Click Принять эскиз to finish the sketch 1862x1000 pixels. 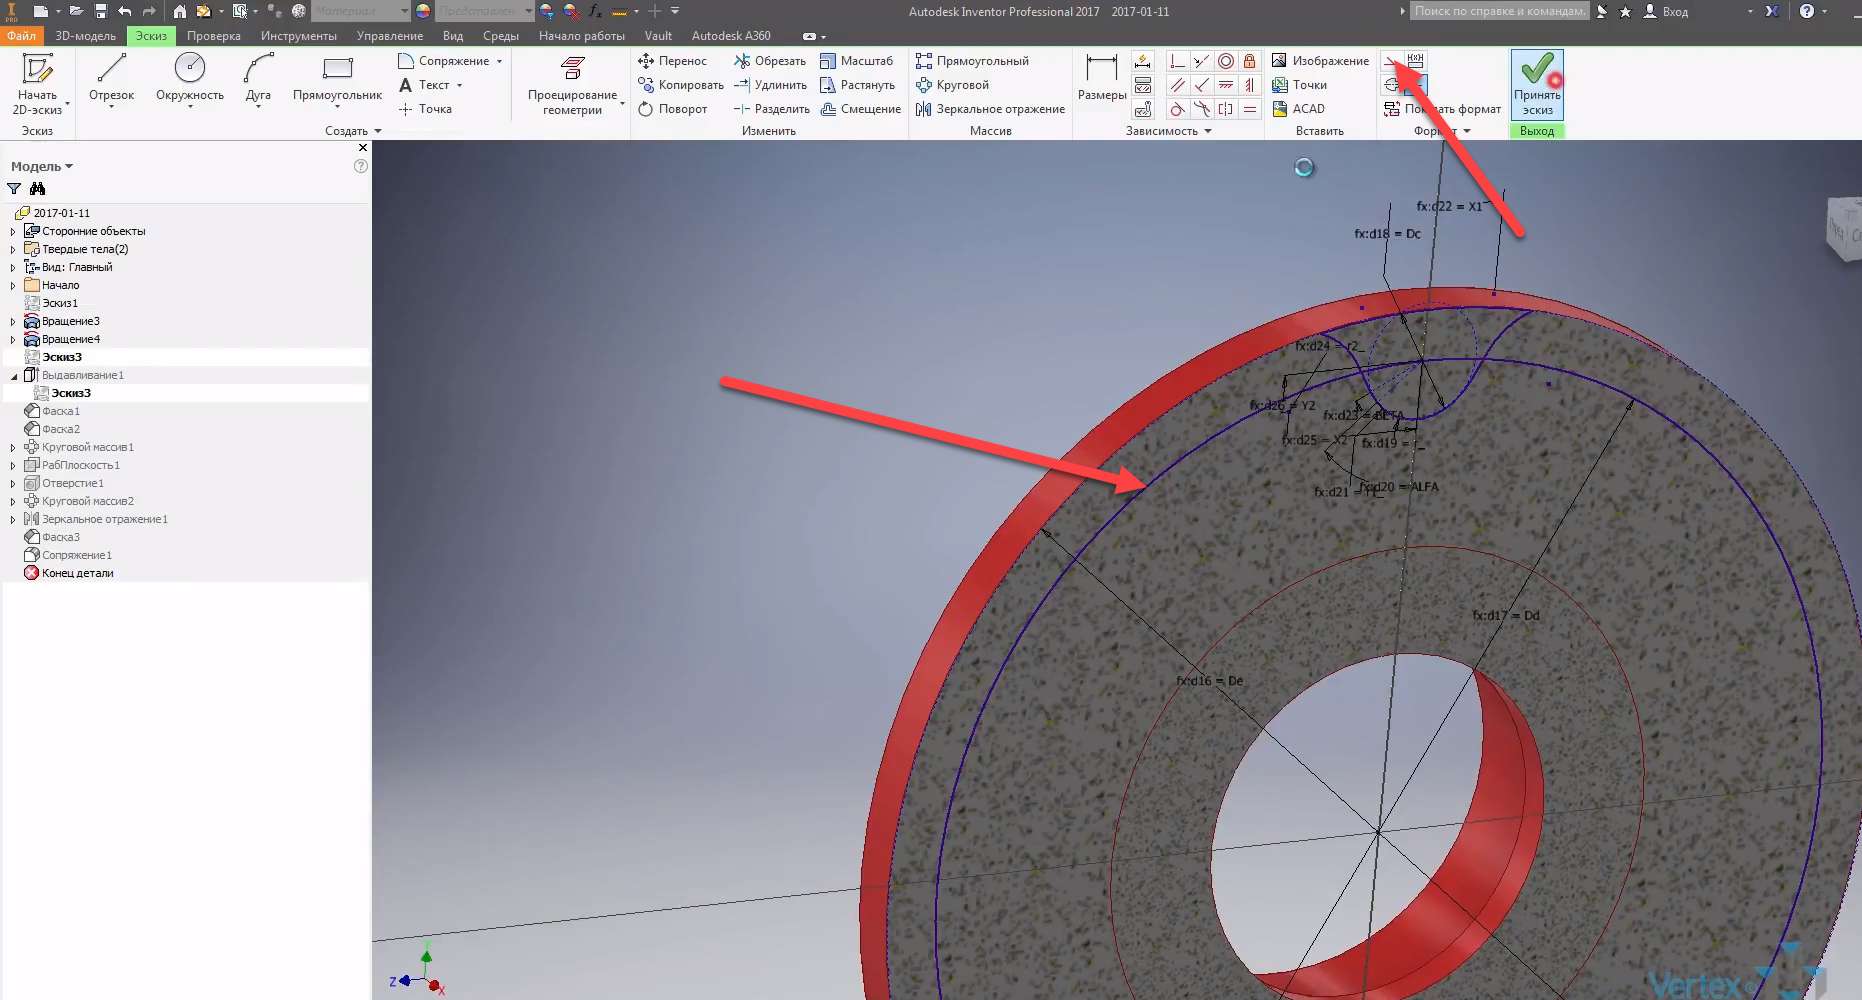1537,85
